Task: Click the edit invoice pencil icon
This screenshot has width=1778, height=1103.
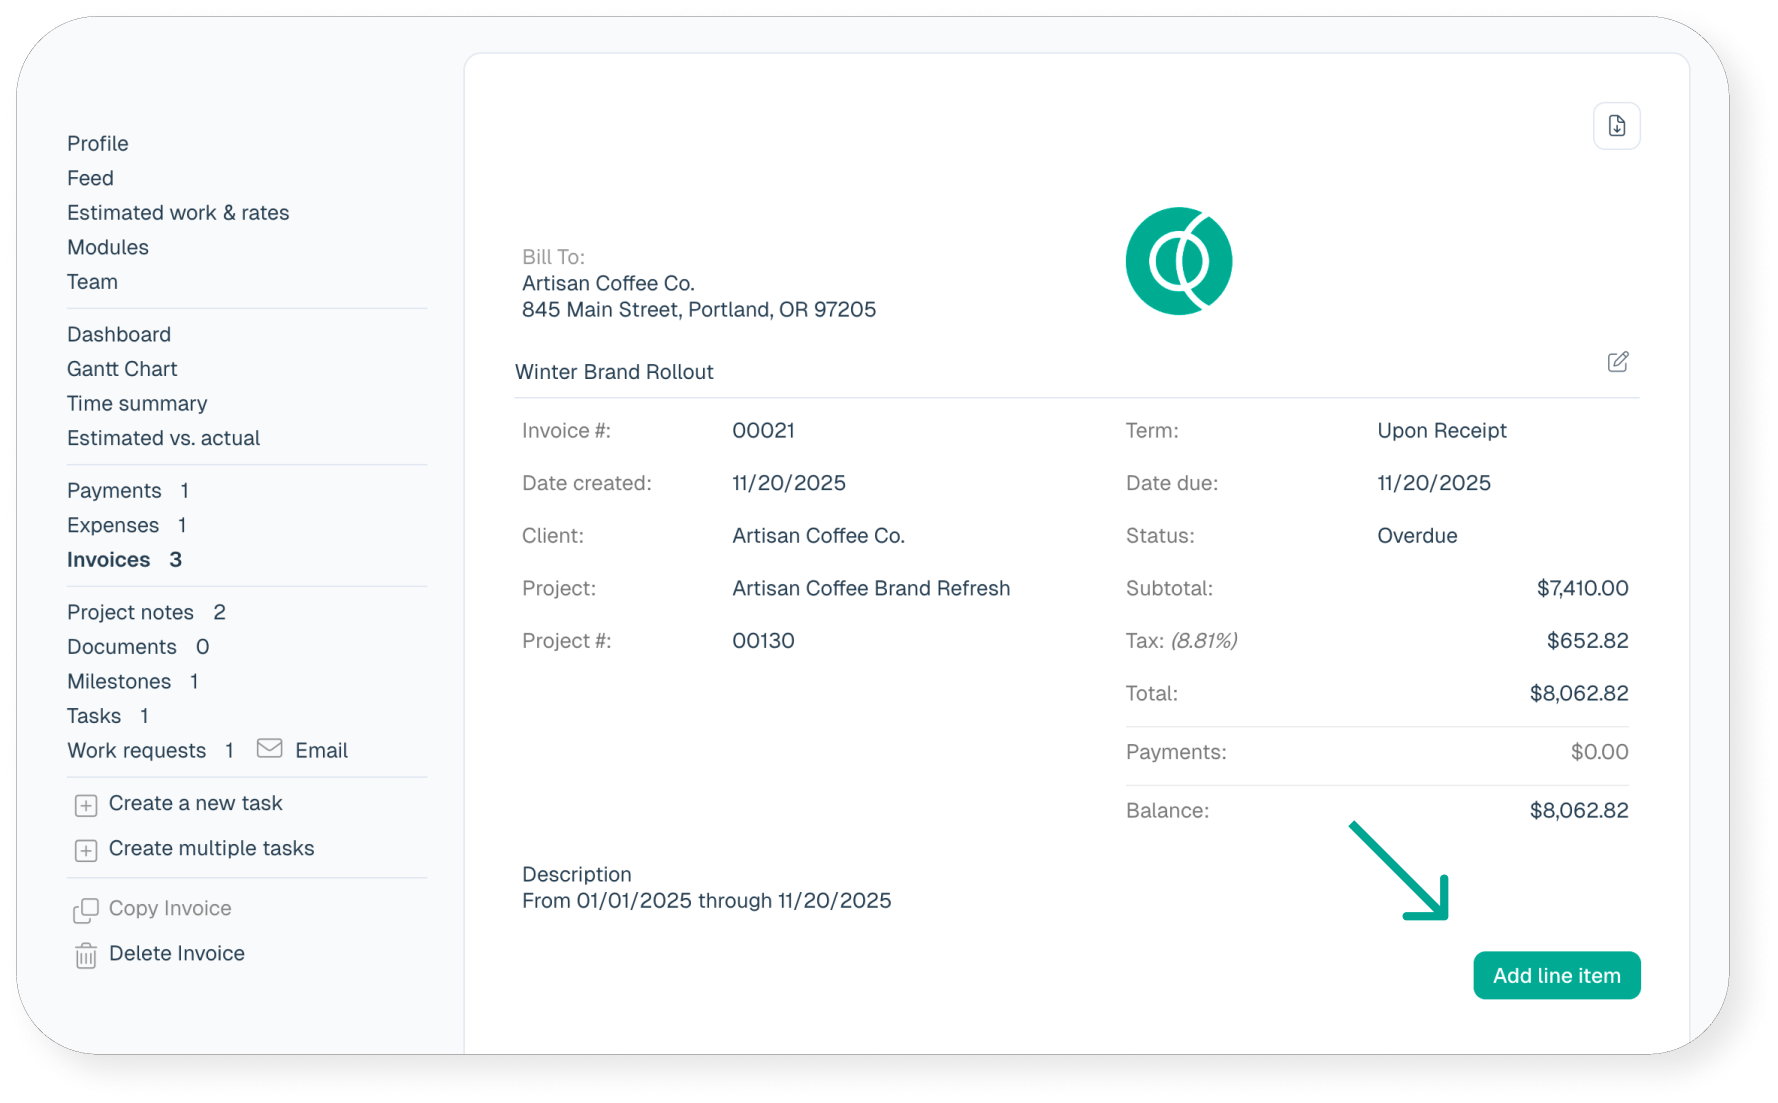Action: [1617, 362]
